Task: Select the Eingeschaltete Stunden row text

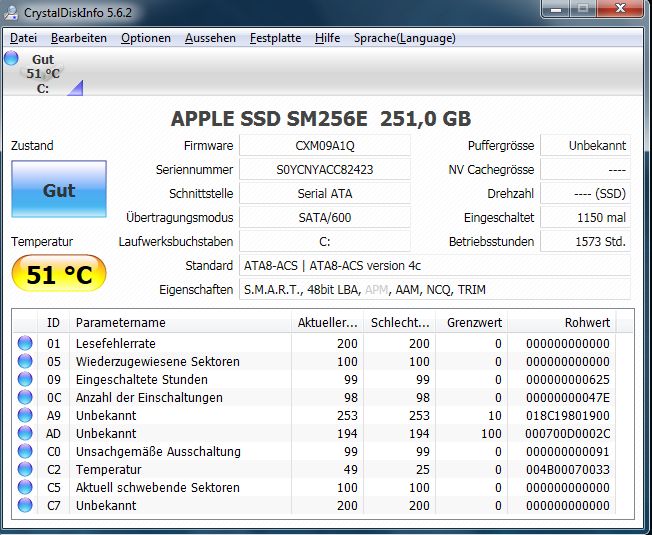Action: (142, 379)
